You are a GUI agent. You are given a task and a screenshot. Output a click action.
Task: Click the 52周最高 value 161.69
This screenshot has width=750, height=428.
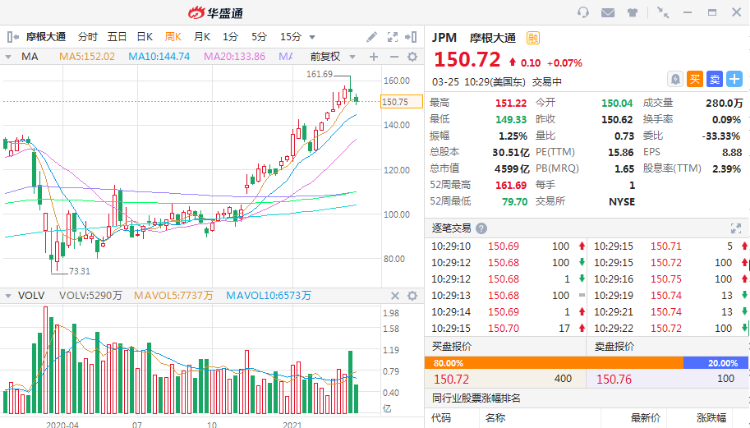point(511,185)
